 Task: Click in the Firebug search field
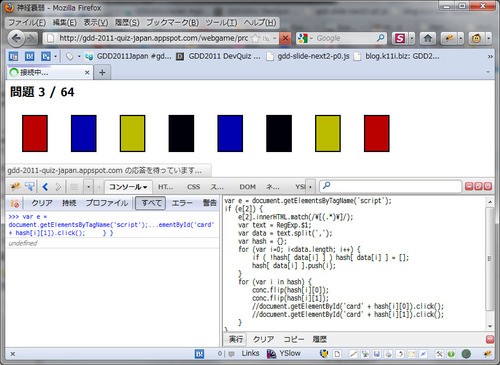390,186
